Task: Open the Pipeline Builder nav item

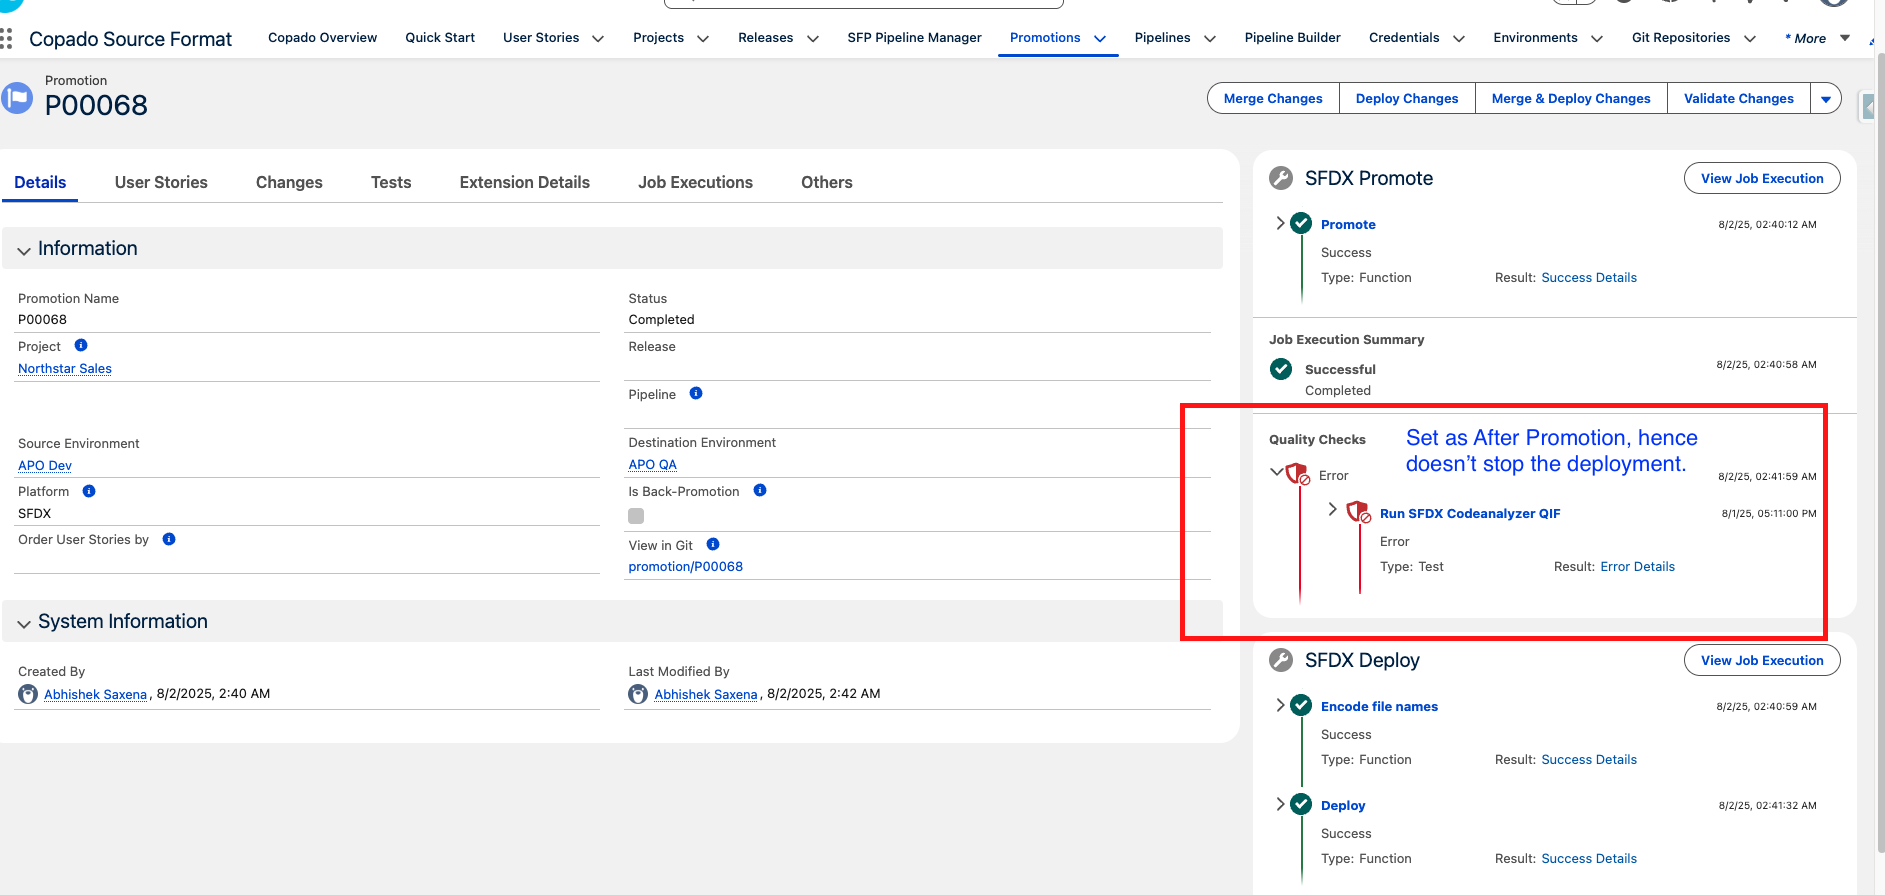Action: pyautogui.click(x=1292, y=38)
